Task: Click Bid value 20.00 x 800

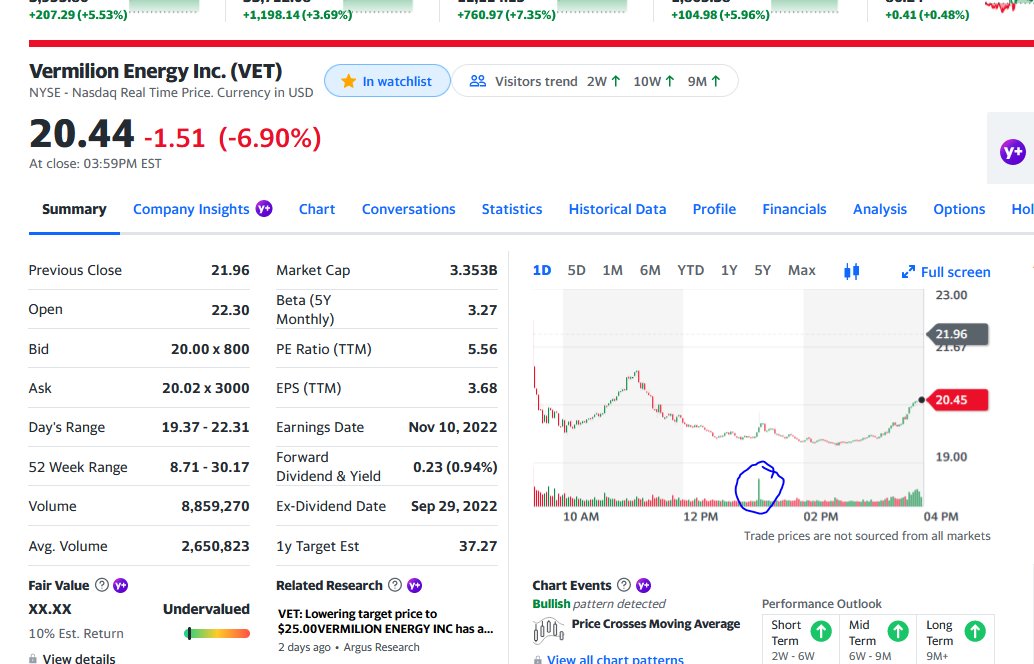Action: 210,349
